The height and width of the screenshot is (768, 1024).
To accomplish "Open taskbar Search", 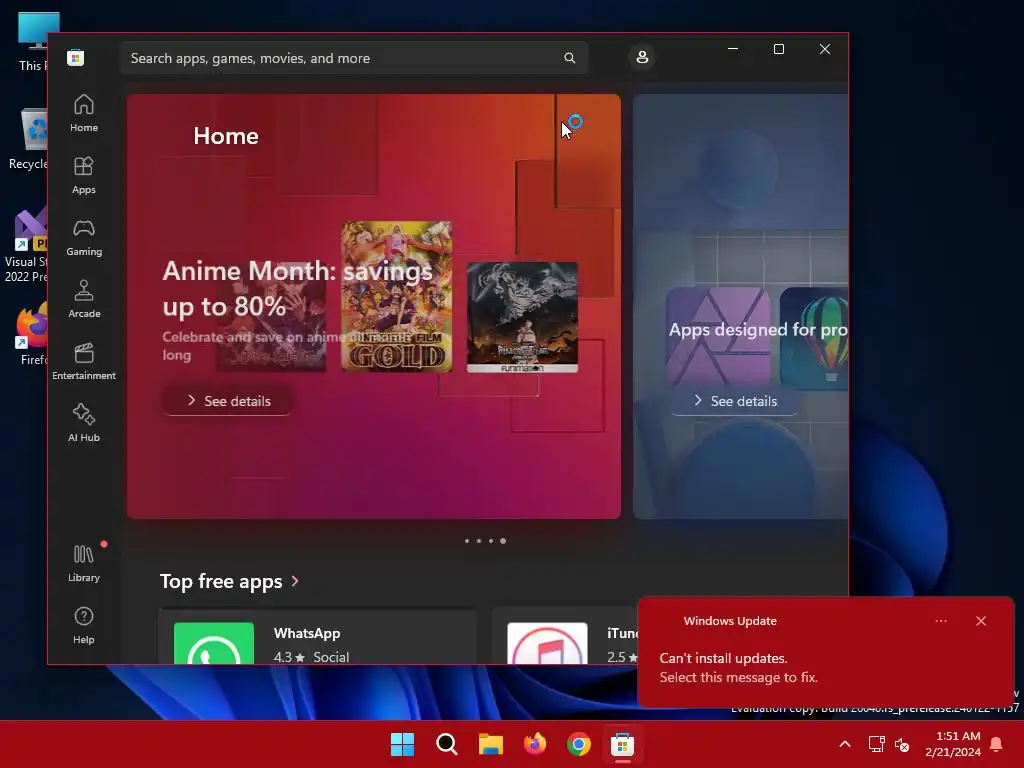I will coord(447,744).
